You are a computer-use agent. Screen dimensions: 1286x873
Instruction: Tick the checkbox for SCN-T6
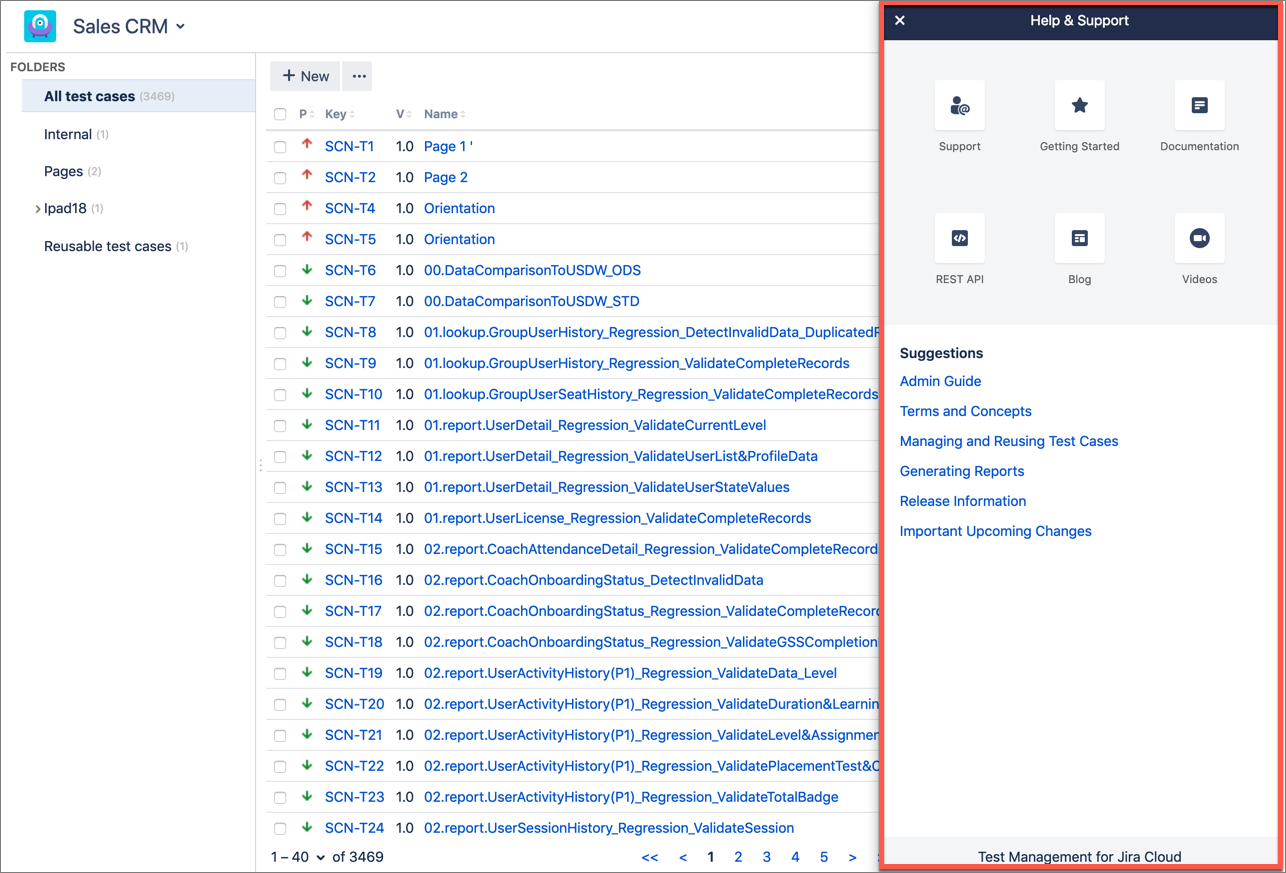tap(280, 271)
